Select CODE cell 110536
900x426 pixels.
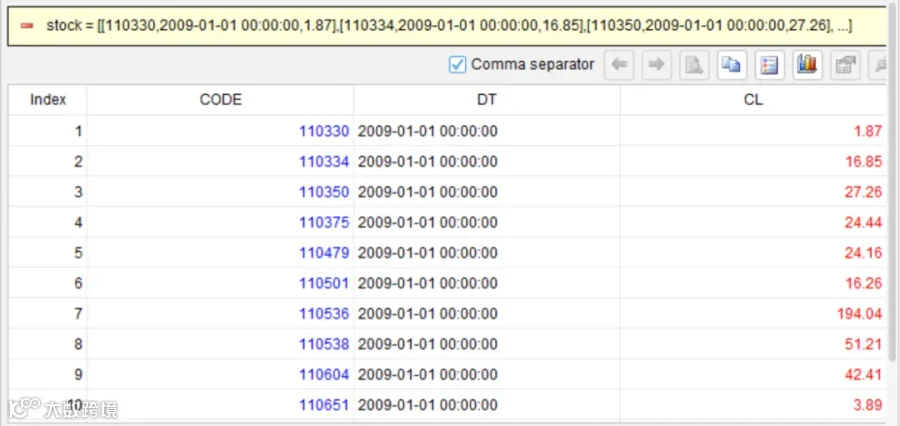coord(324,314)
